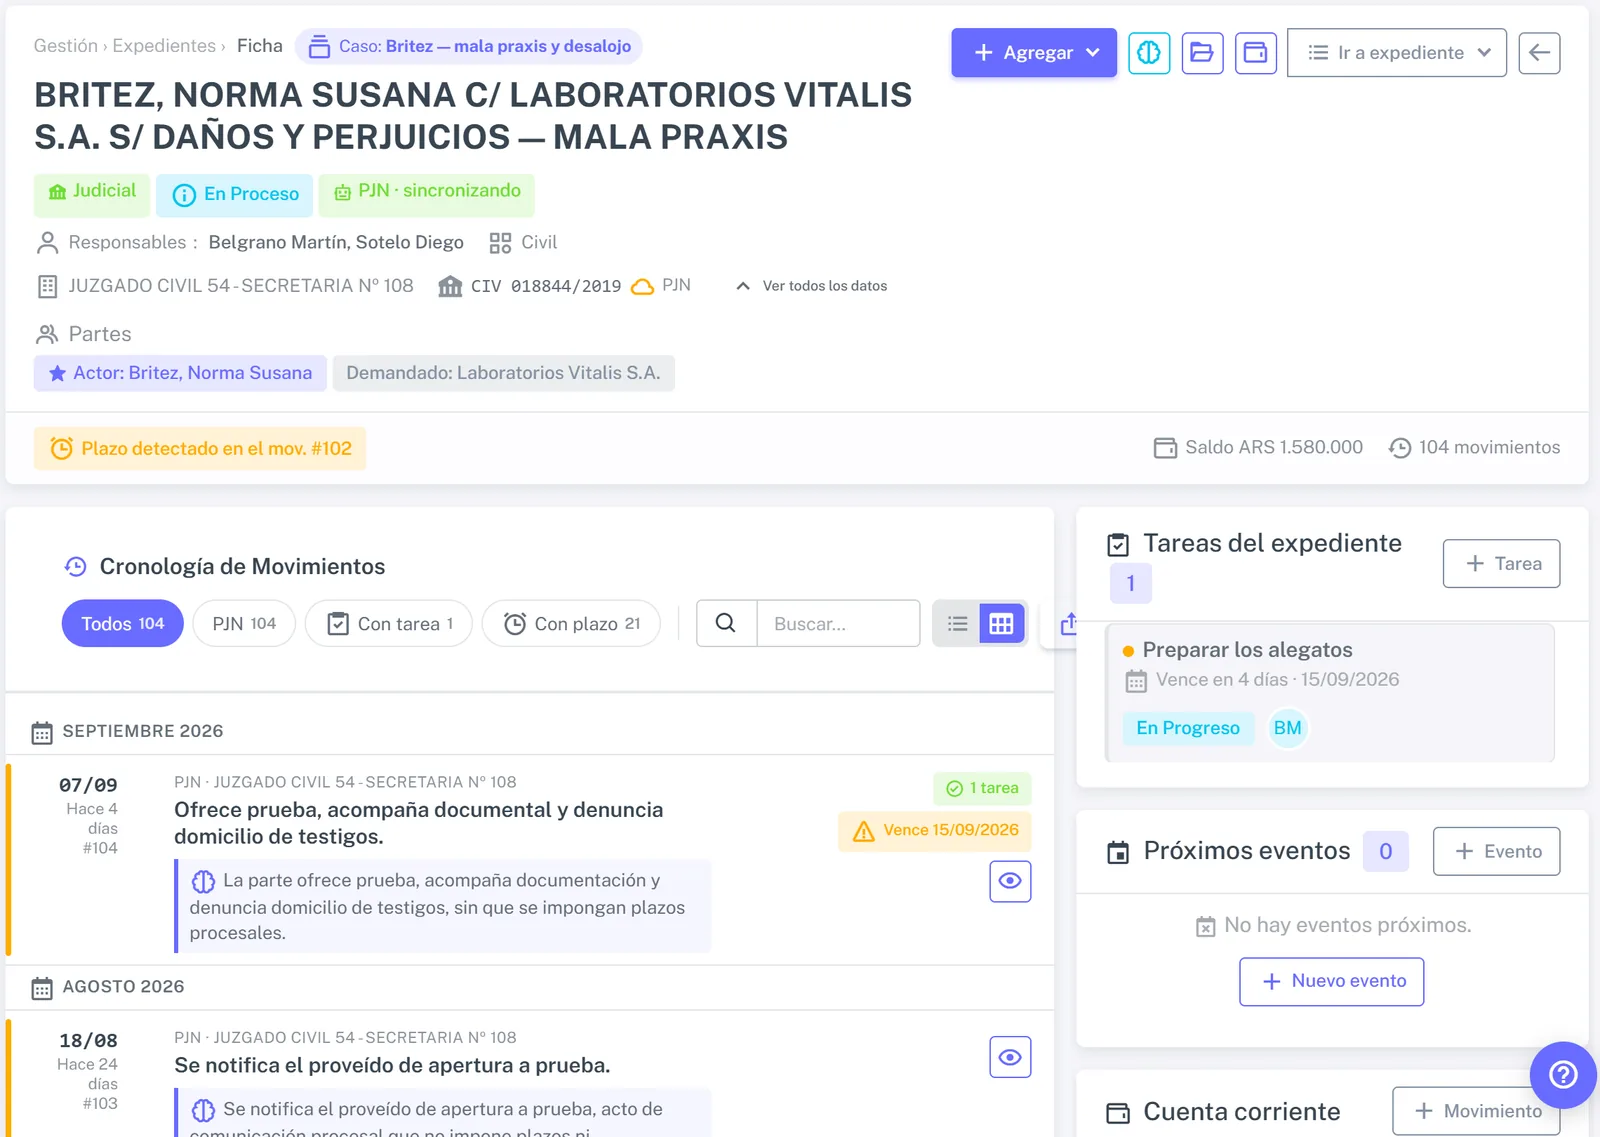Click the Vence 15/09/2026 warning badge
Viewport: 1600px width, 1137px height.
[935, 830]
